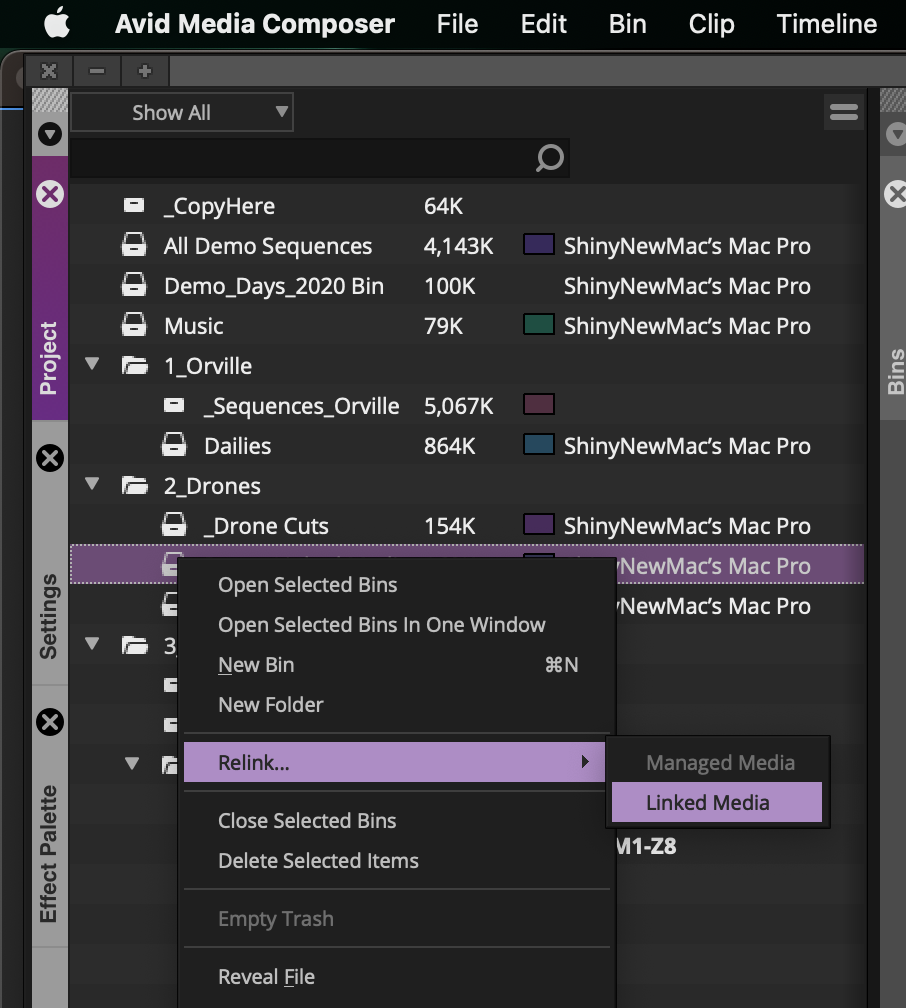Click inside the bin search field

click(300, 158)
